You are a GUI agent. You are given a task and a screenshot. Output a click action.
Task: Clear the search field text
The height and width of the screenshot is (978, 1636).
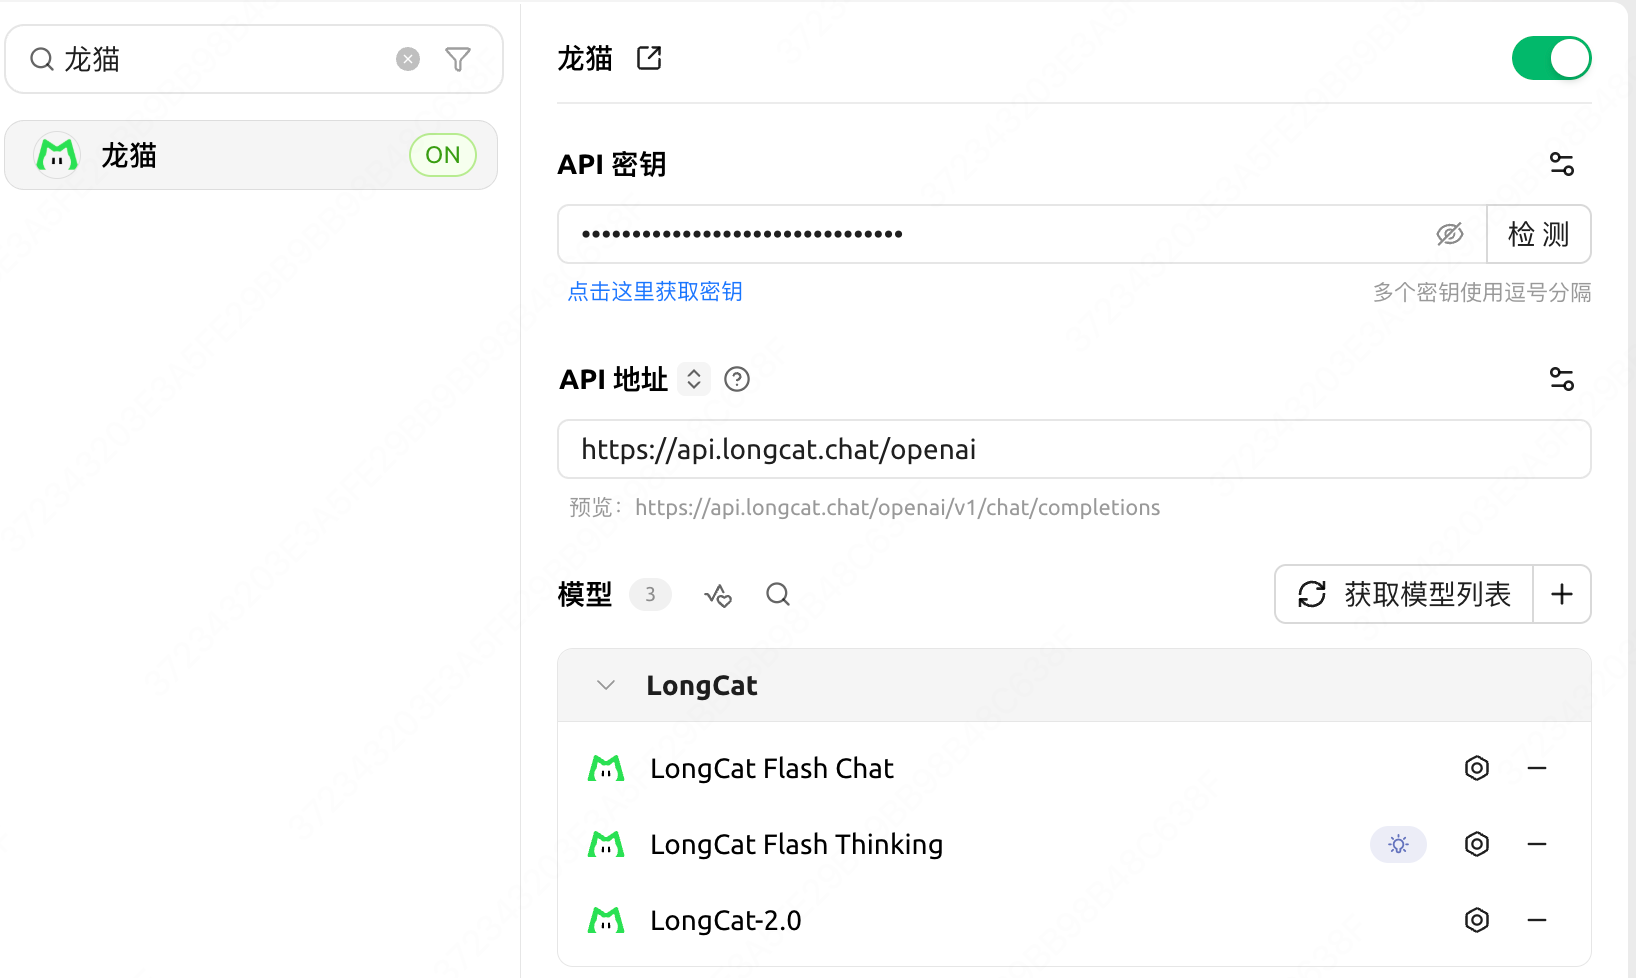click(408, 59)
